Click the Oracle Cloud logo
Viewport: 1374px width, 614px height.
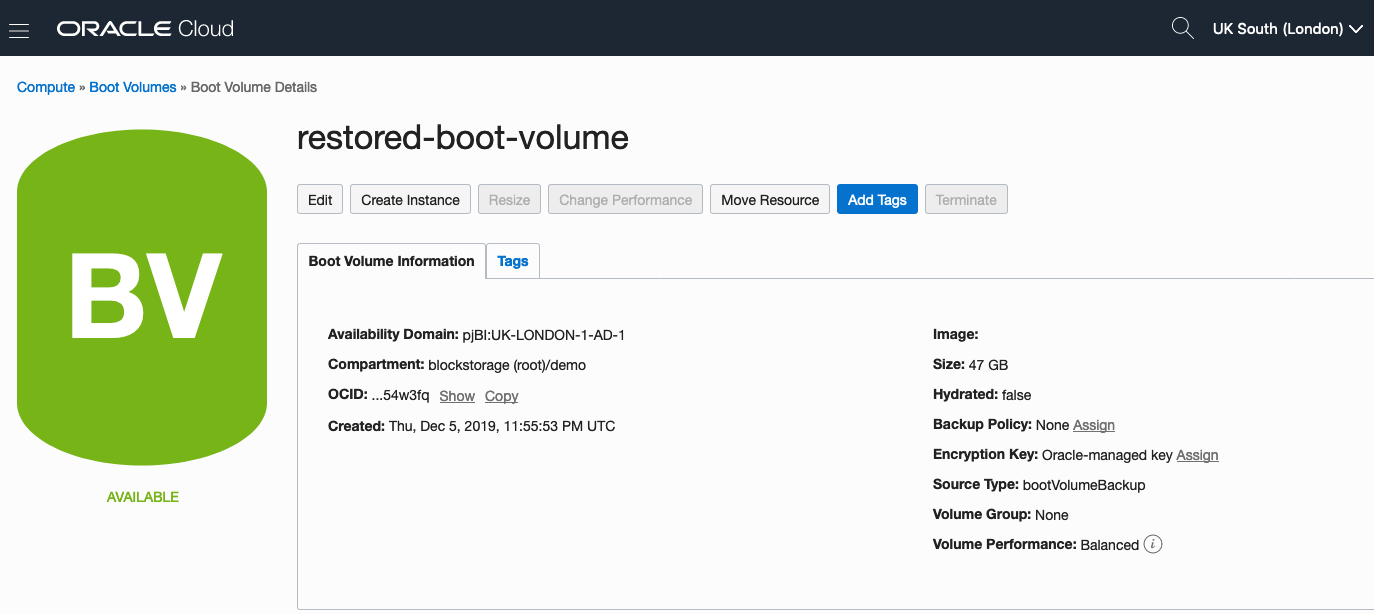tap(145, 29)
